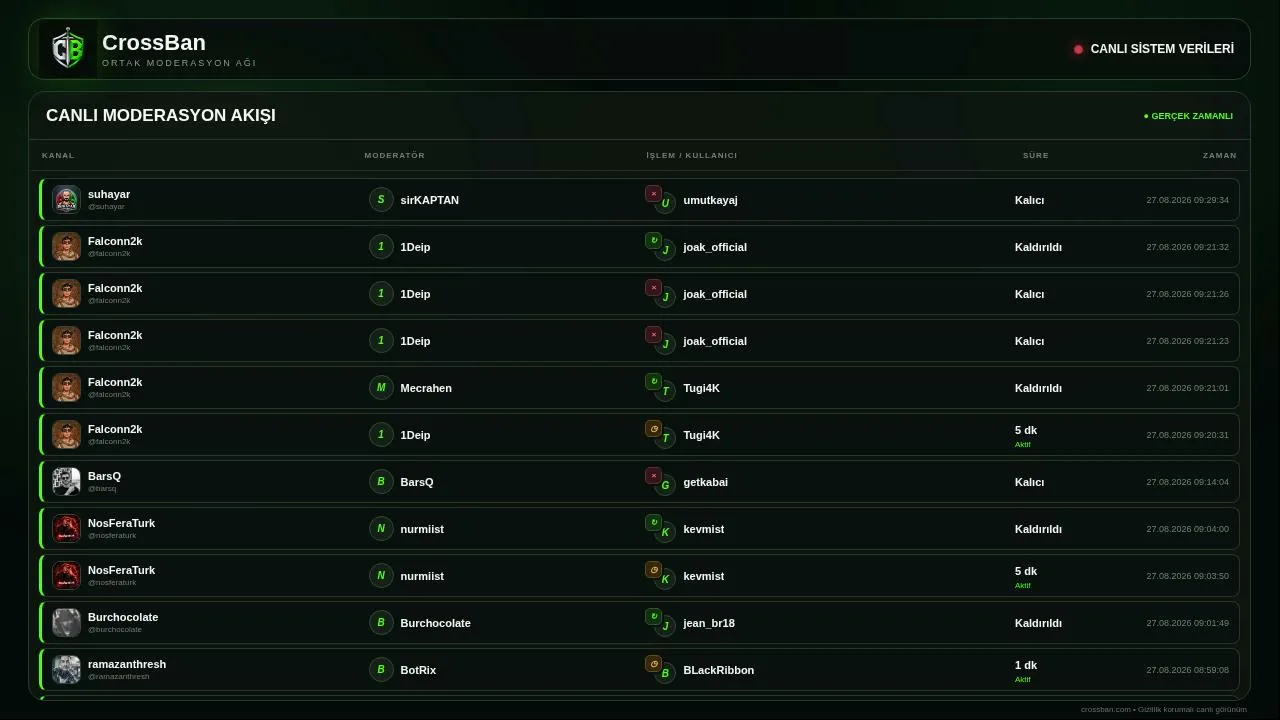Click the Aktif status under 1 dk
Screen dimensions: 1280x720
[x=1023, y=679]
